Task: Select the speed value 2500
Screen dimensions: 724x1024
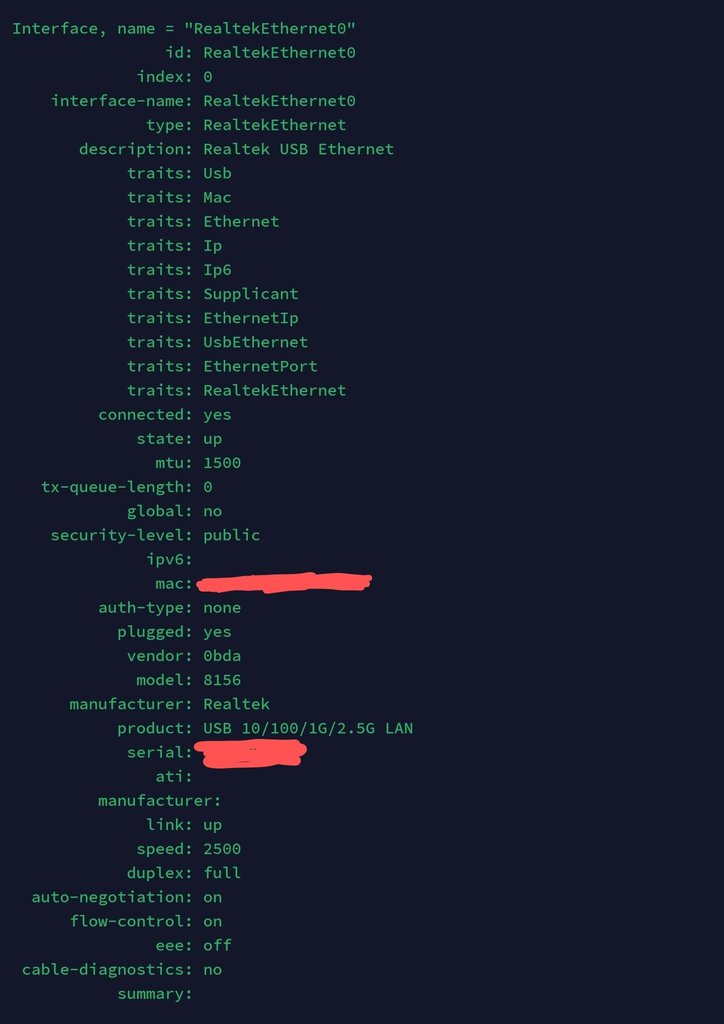Action: (221, 849)
